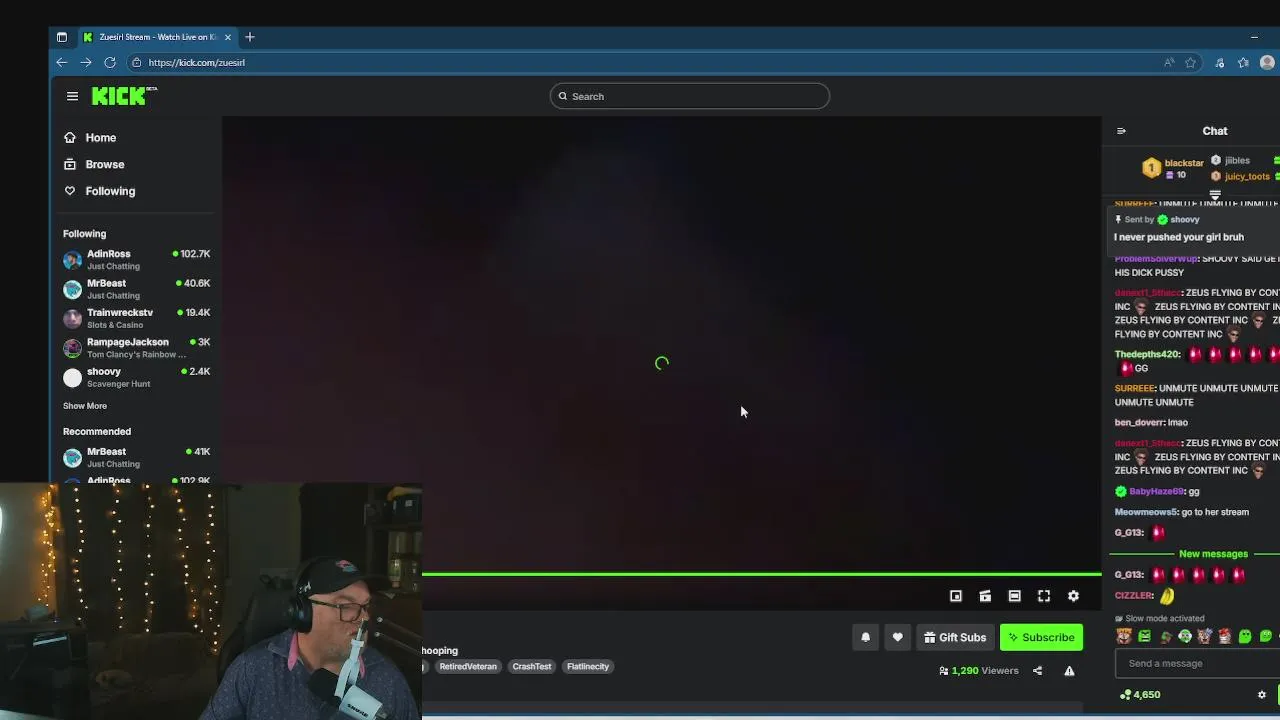
Task: Open RampageJackson channel
Action: pyautogui.click(x=136, y=348)
